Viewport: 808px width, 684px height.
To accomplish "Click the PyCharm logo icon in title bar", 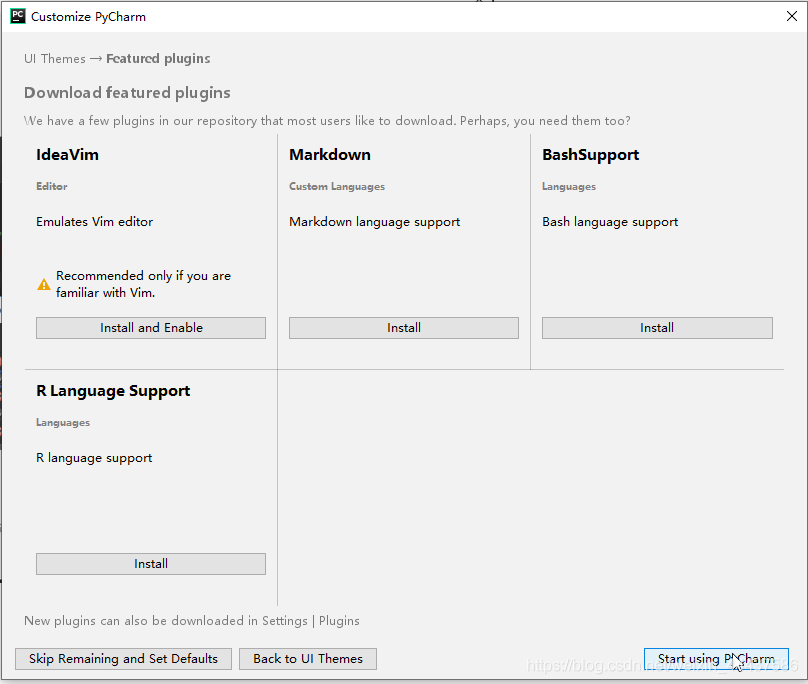I will (x=18, y=16).
